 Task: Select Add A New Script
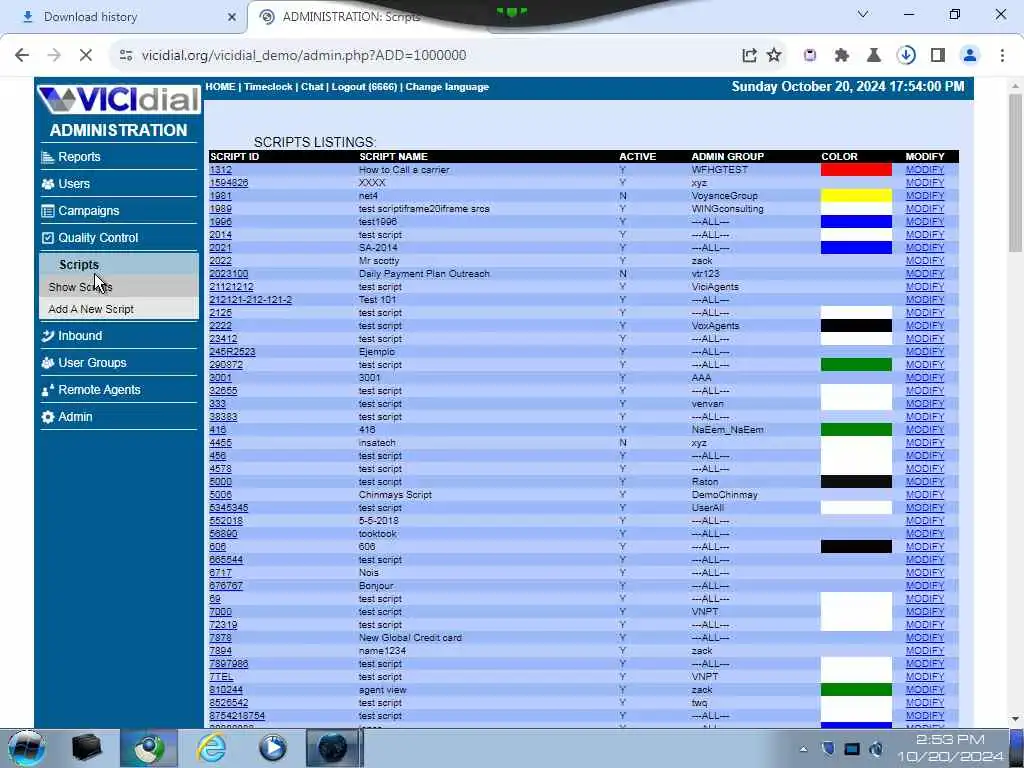pyautogui.click(x=118, y=309)
